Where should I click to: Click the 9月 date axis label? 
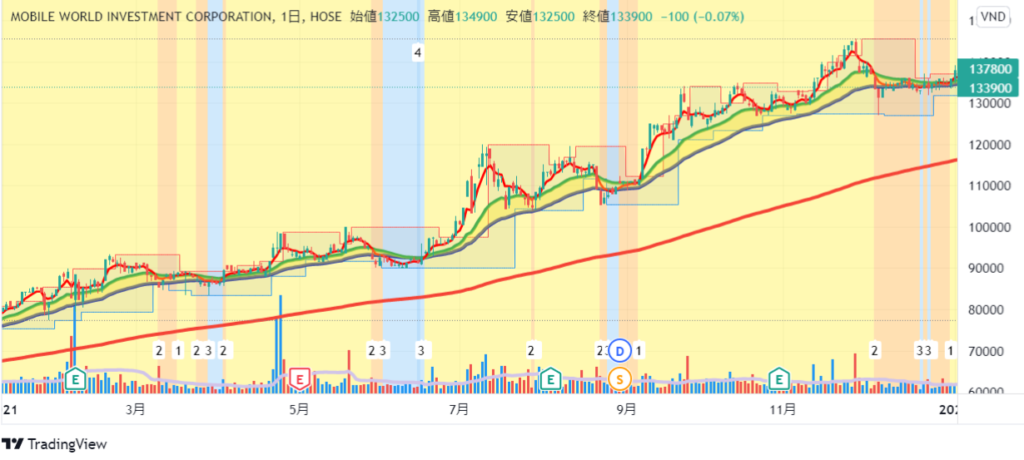[x=626, y=410]
